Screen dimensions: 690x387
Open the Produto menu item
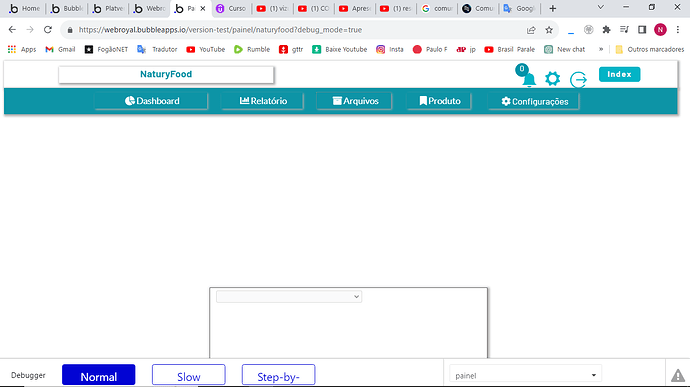point(439,101)
